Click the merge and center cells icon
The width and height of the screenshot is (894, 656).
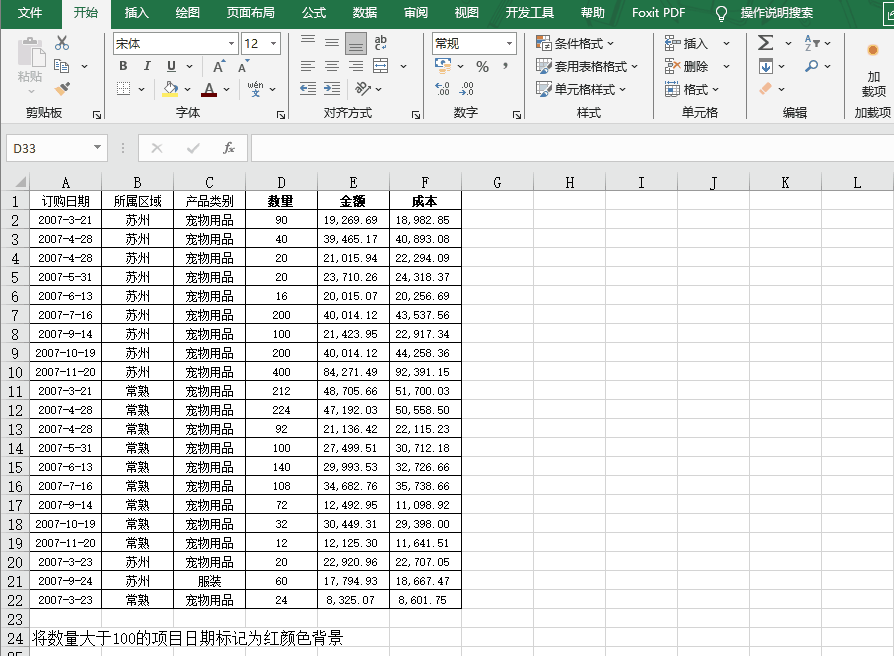pos(380,66)
